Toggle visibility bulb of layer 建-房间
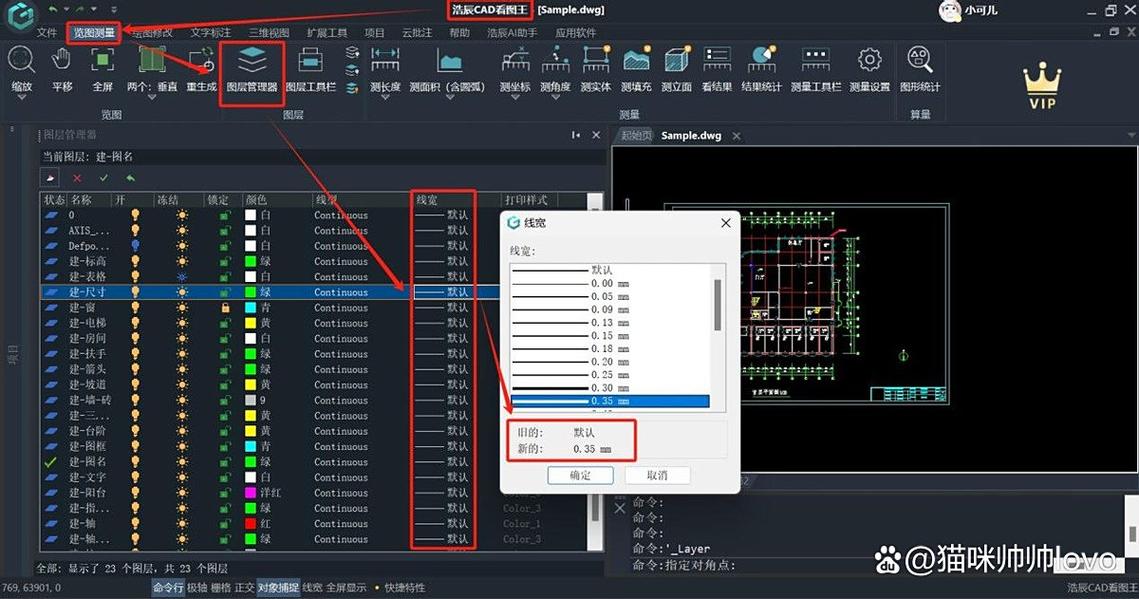Screen dimensions: 1139x599 [x=135, y=338]
